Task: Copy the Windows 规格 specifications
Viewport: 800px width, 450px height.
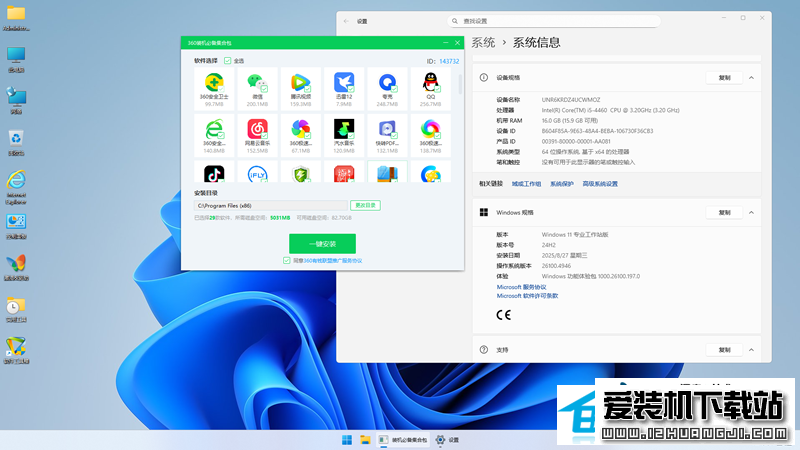Action: [724, 212]
